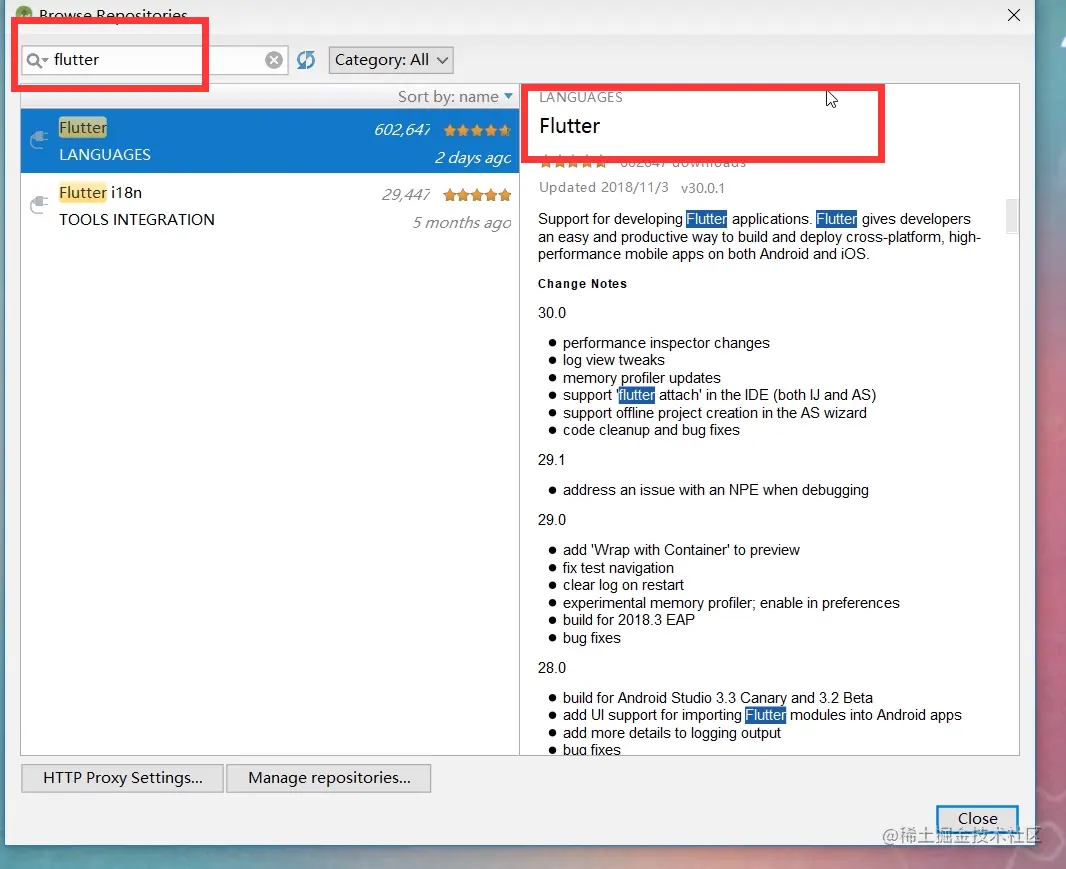The image size is (1066, 869).
Task: Open HTTP Proxy Settings
Action: point(122,778)
